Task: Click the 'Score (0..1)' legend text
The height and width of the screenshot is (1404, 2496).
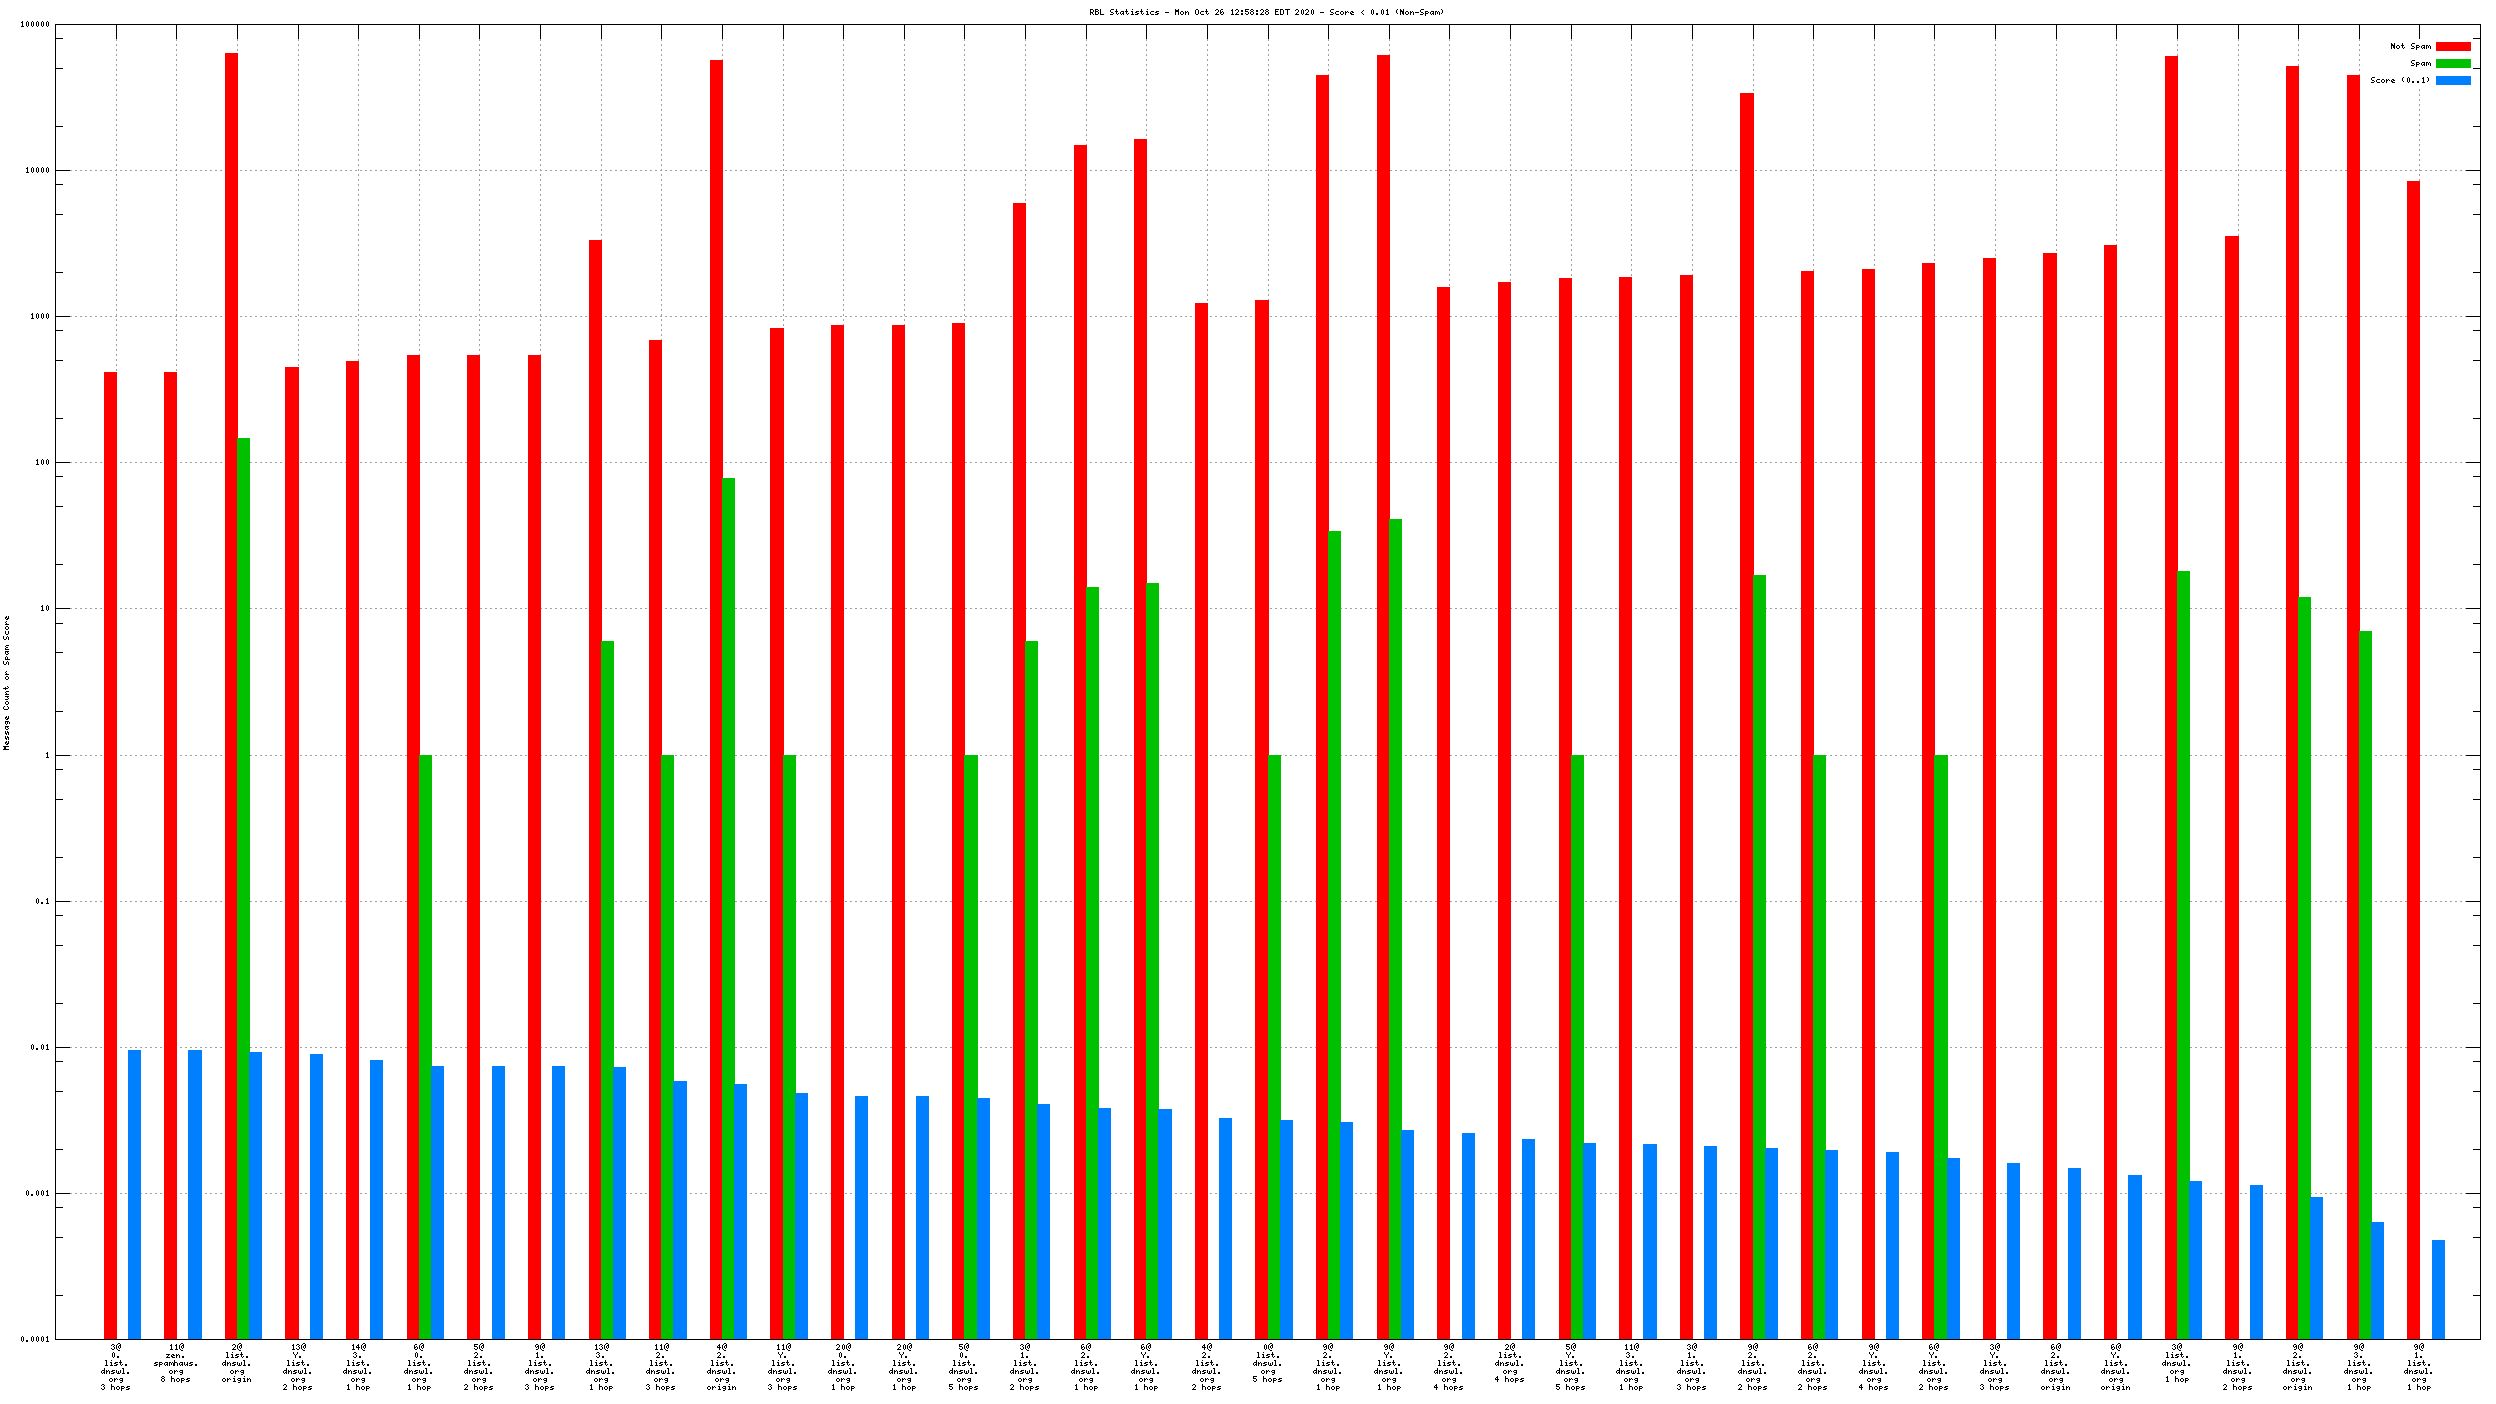Action: [x=2399, y=80]
